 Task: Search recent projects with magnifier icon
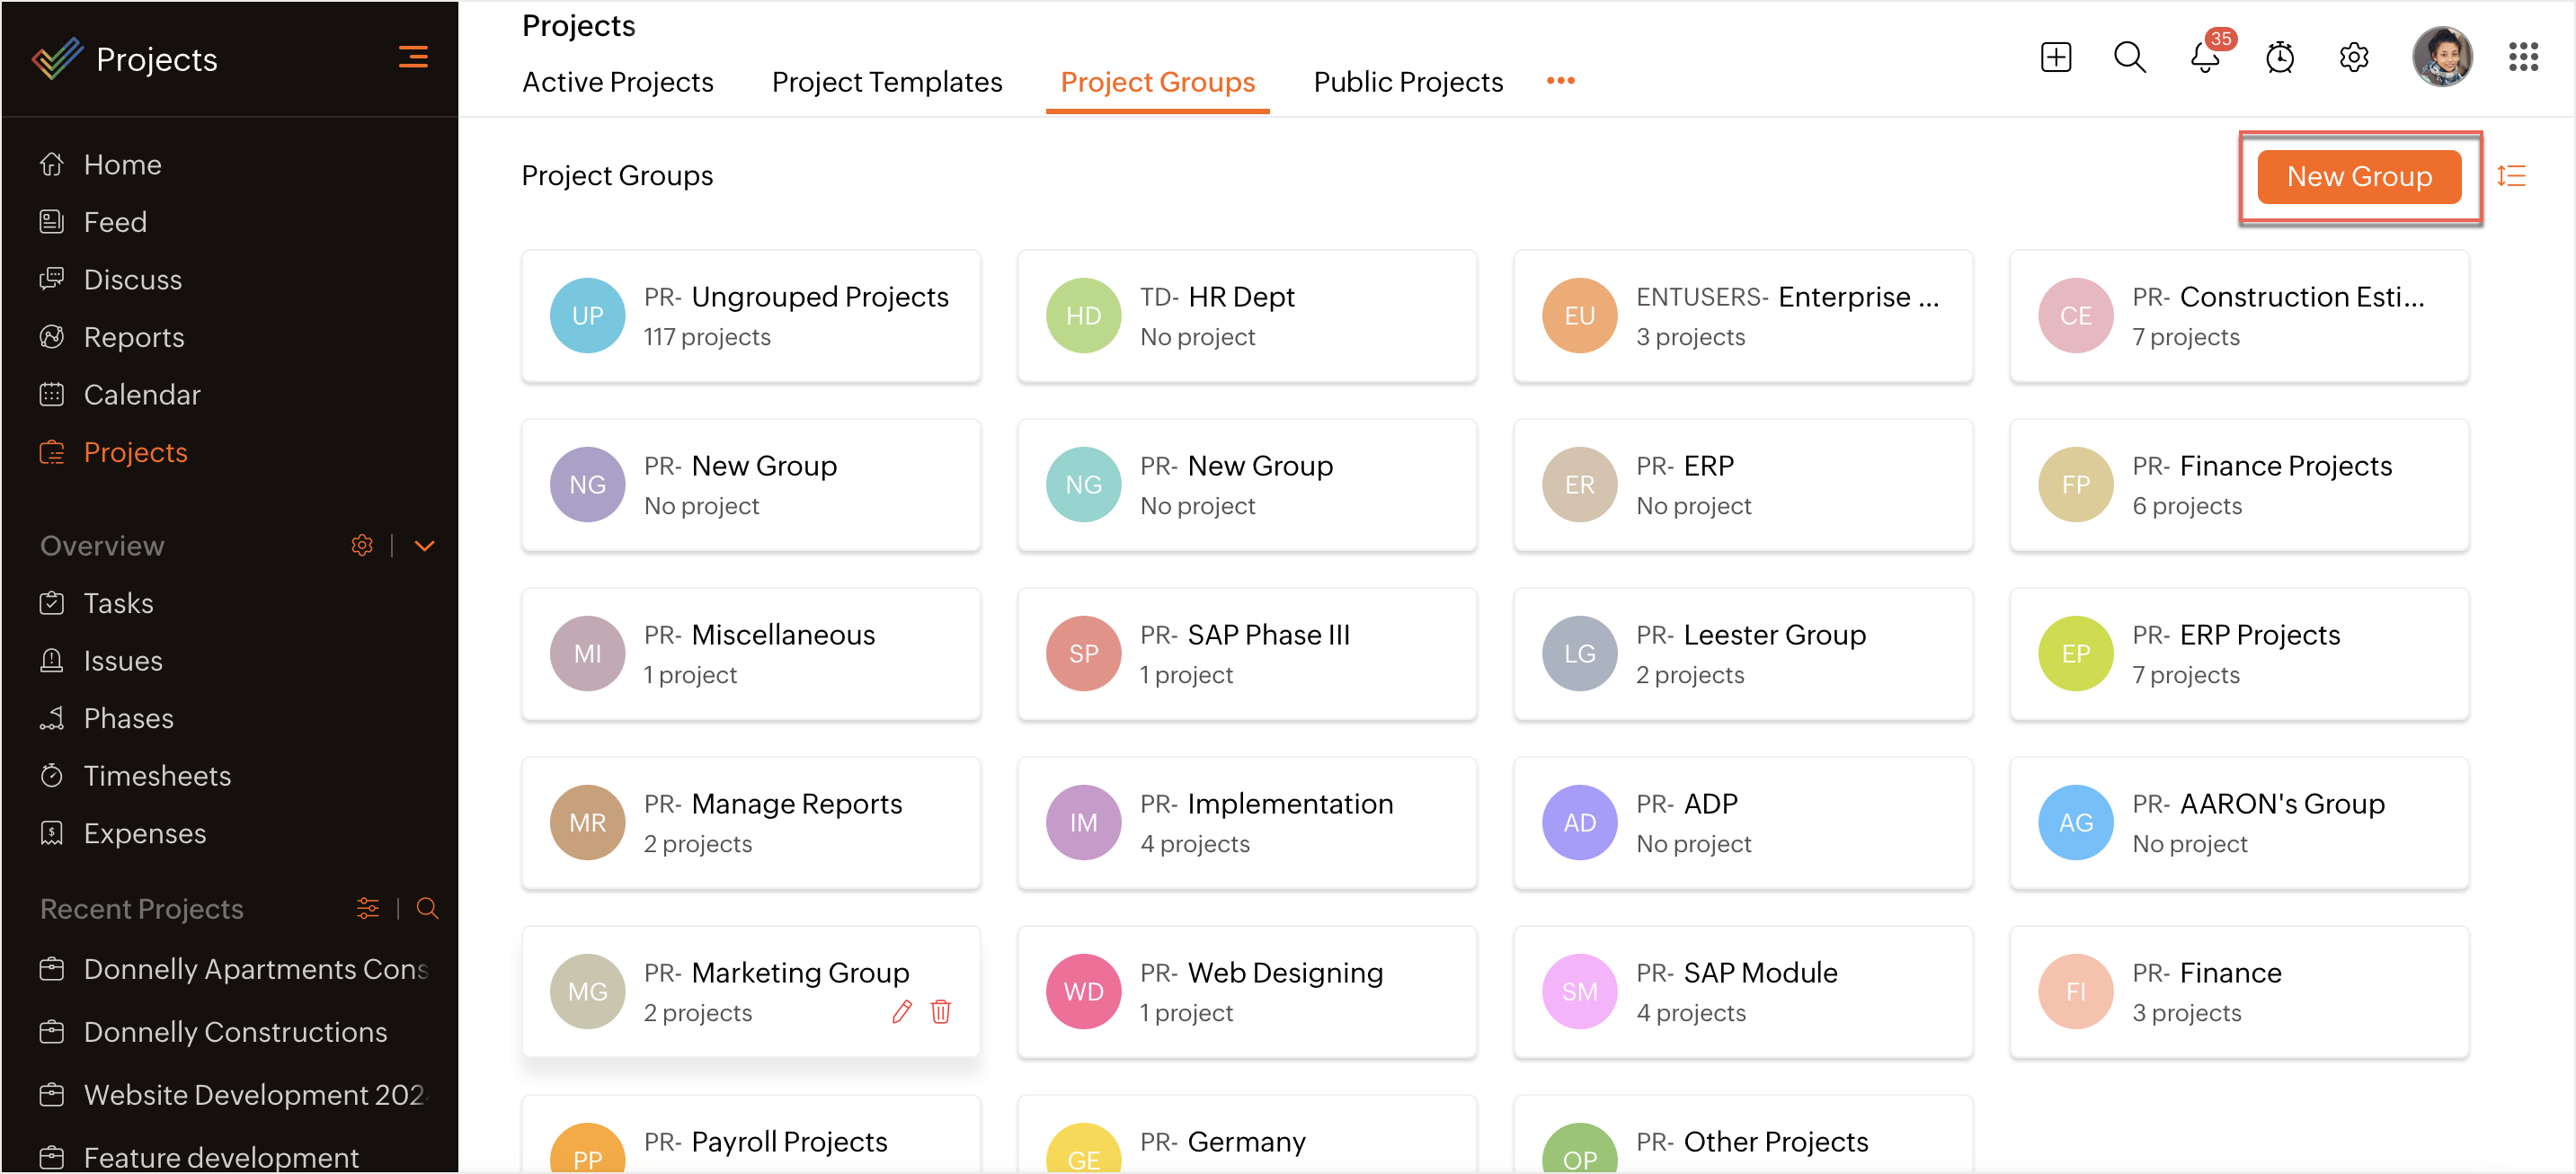point(427,908)
